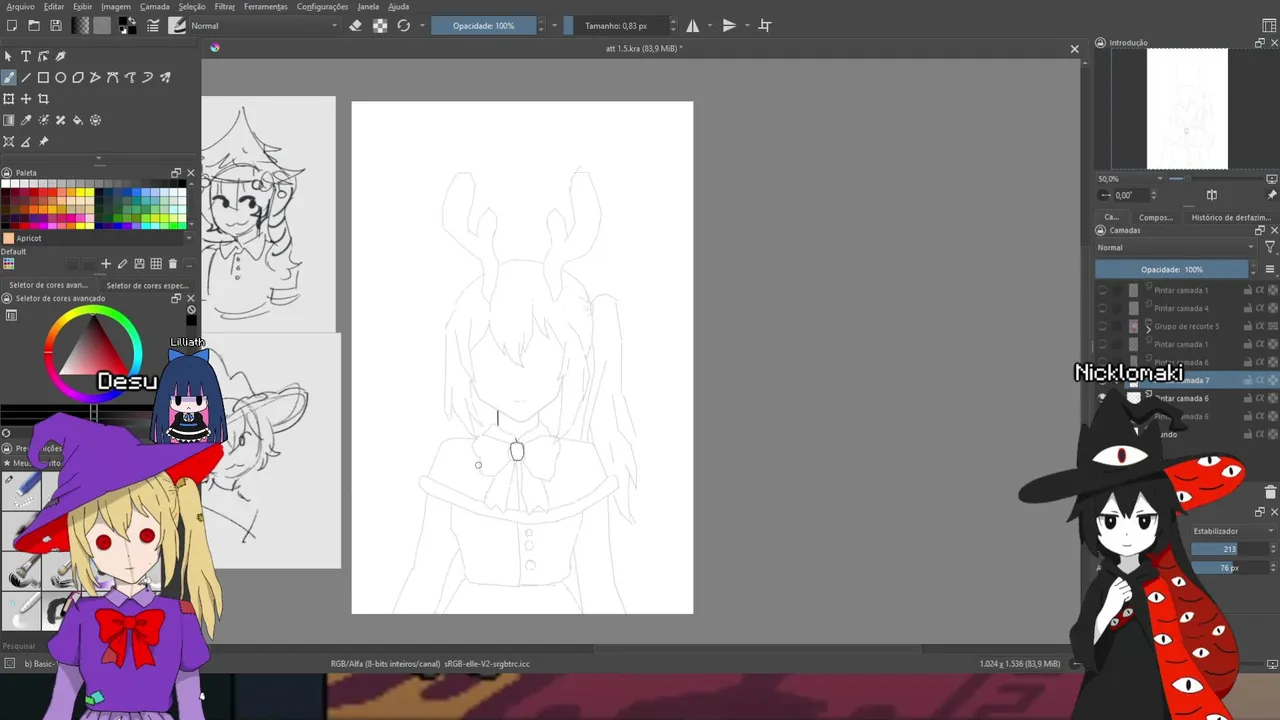The width and height of the screenshot is (1280, 720).
Task: Toggle lock on the Paleta docker
Action: pos(6,173)
